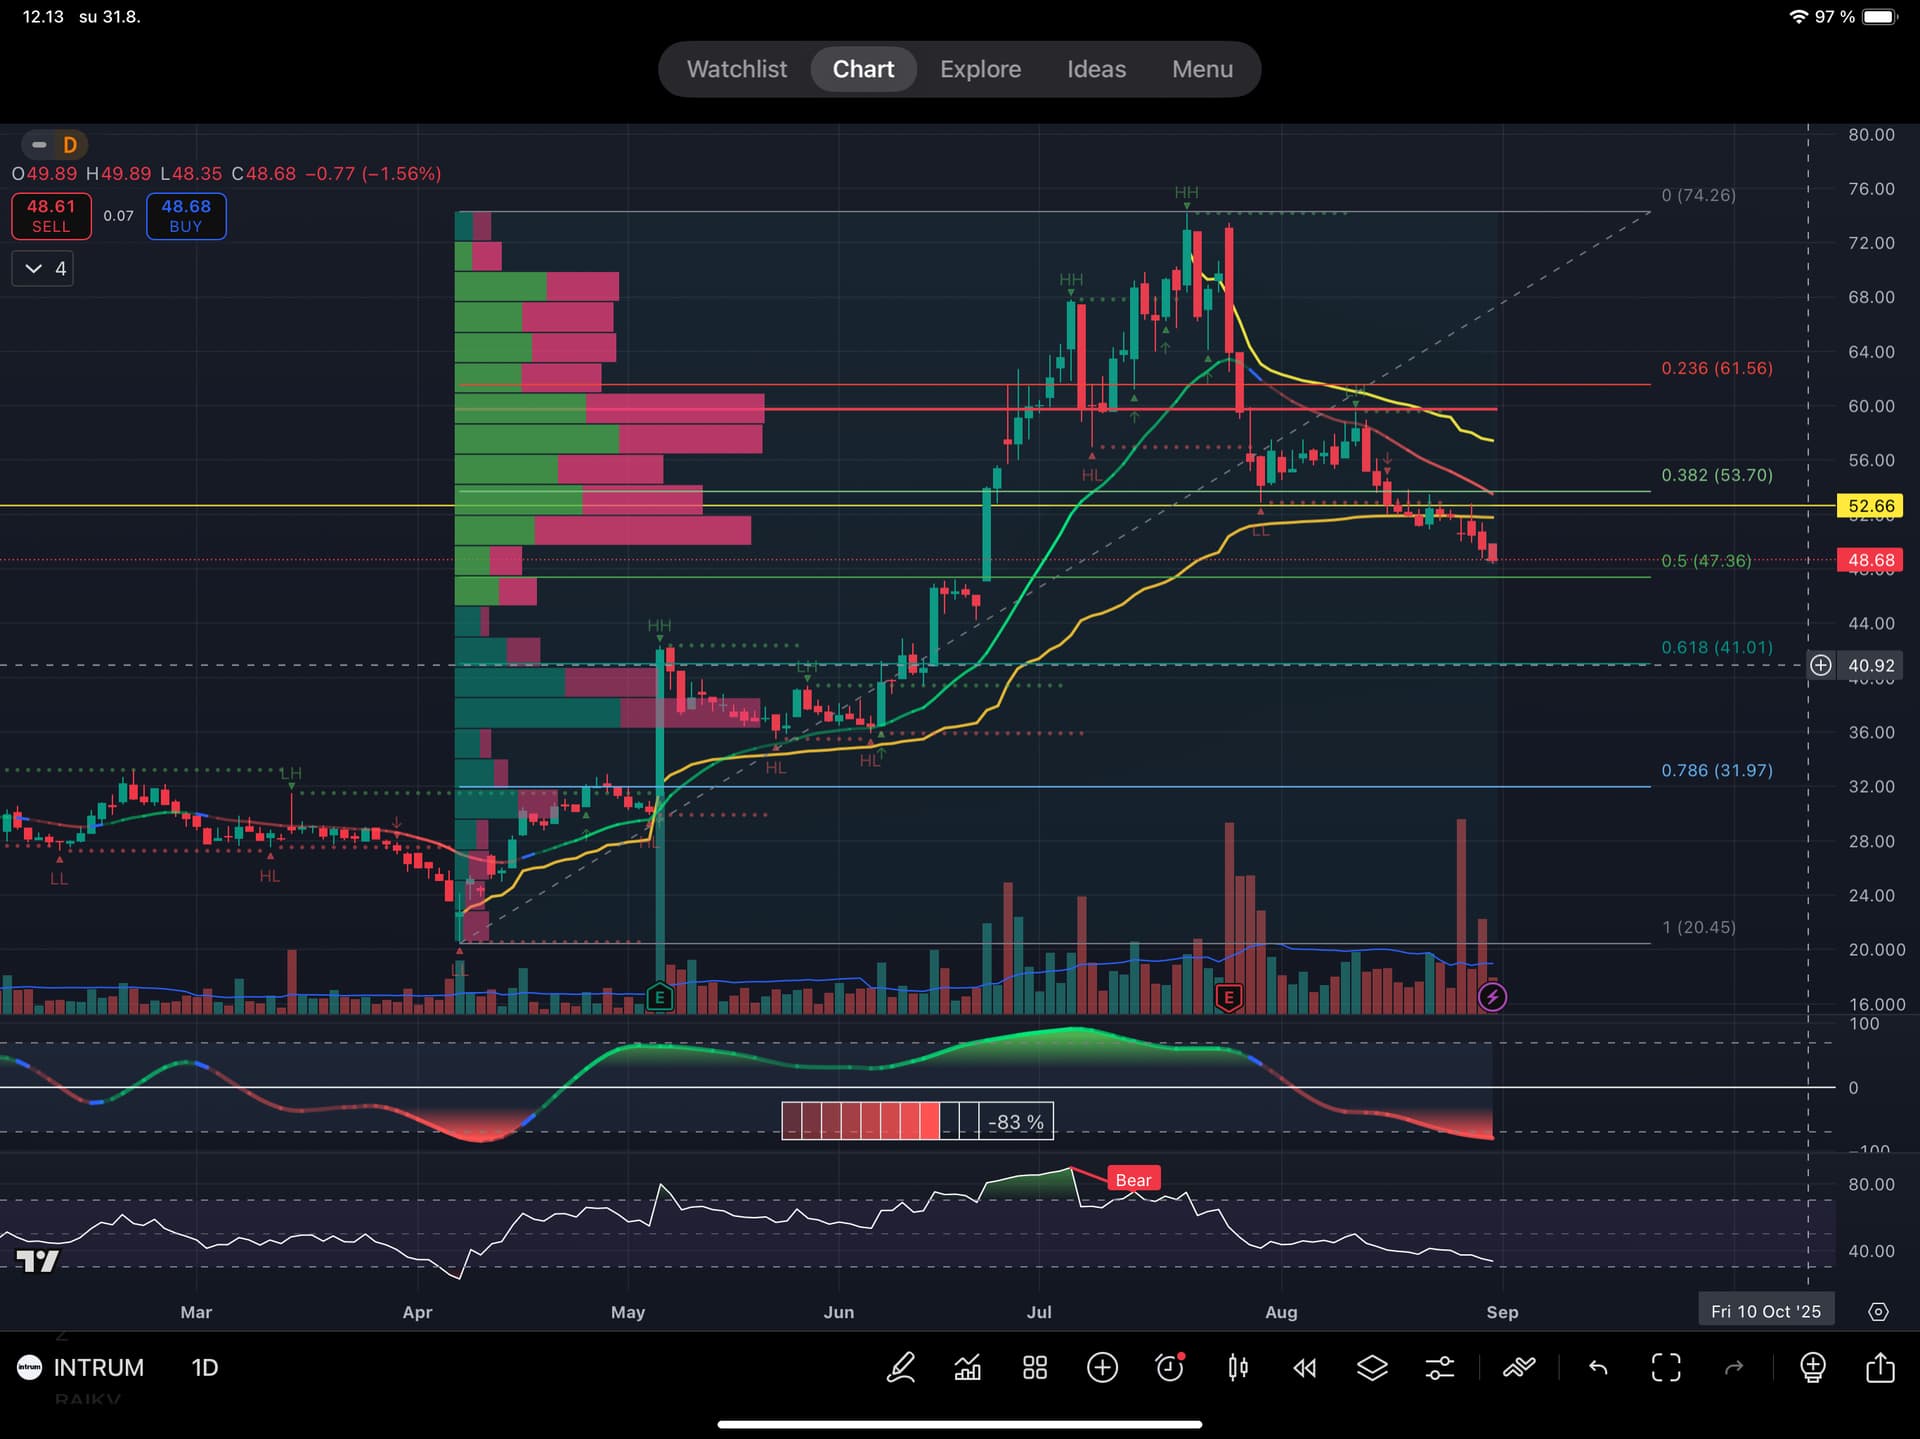Collapse the indicator legend showing 4

[42, 268]
